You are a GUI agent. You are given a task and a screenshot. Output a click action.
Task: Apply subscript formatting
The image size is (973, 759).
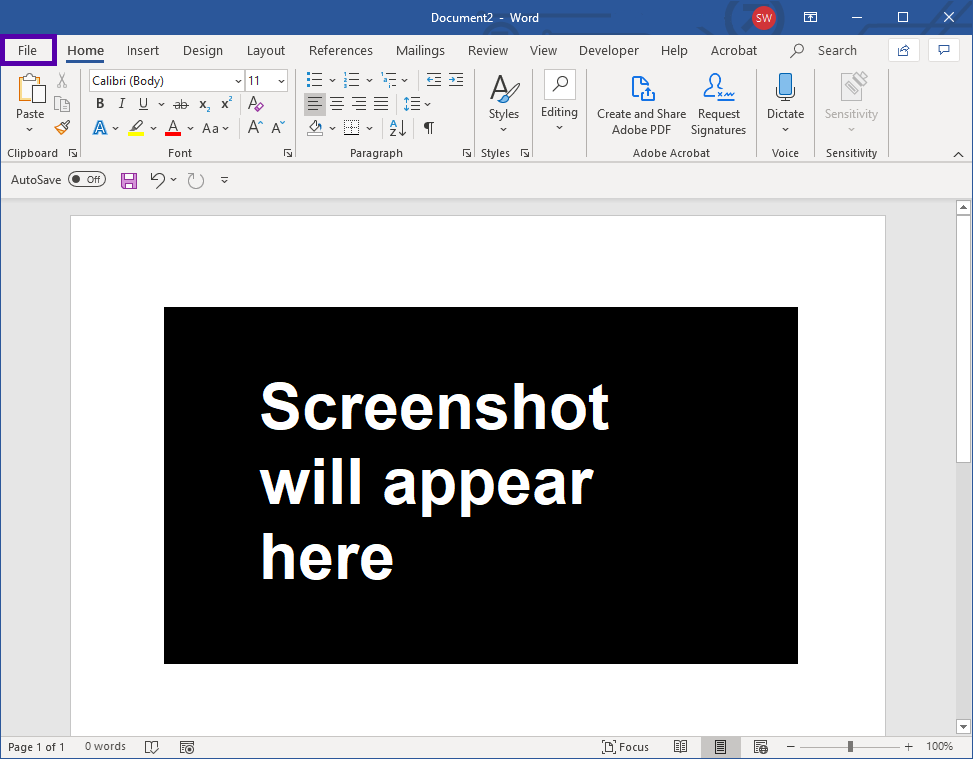click(x=205, y=104)
